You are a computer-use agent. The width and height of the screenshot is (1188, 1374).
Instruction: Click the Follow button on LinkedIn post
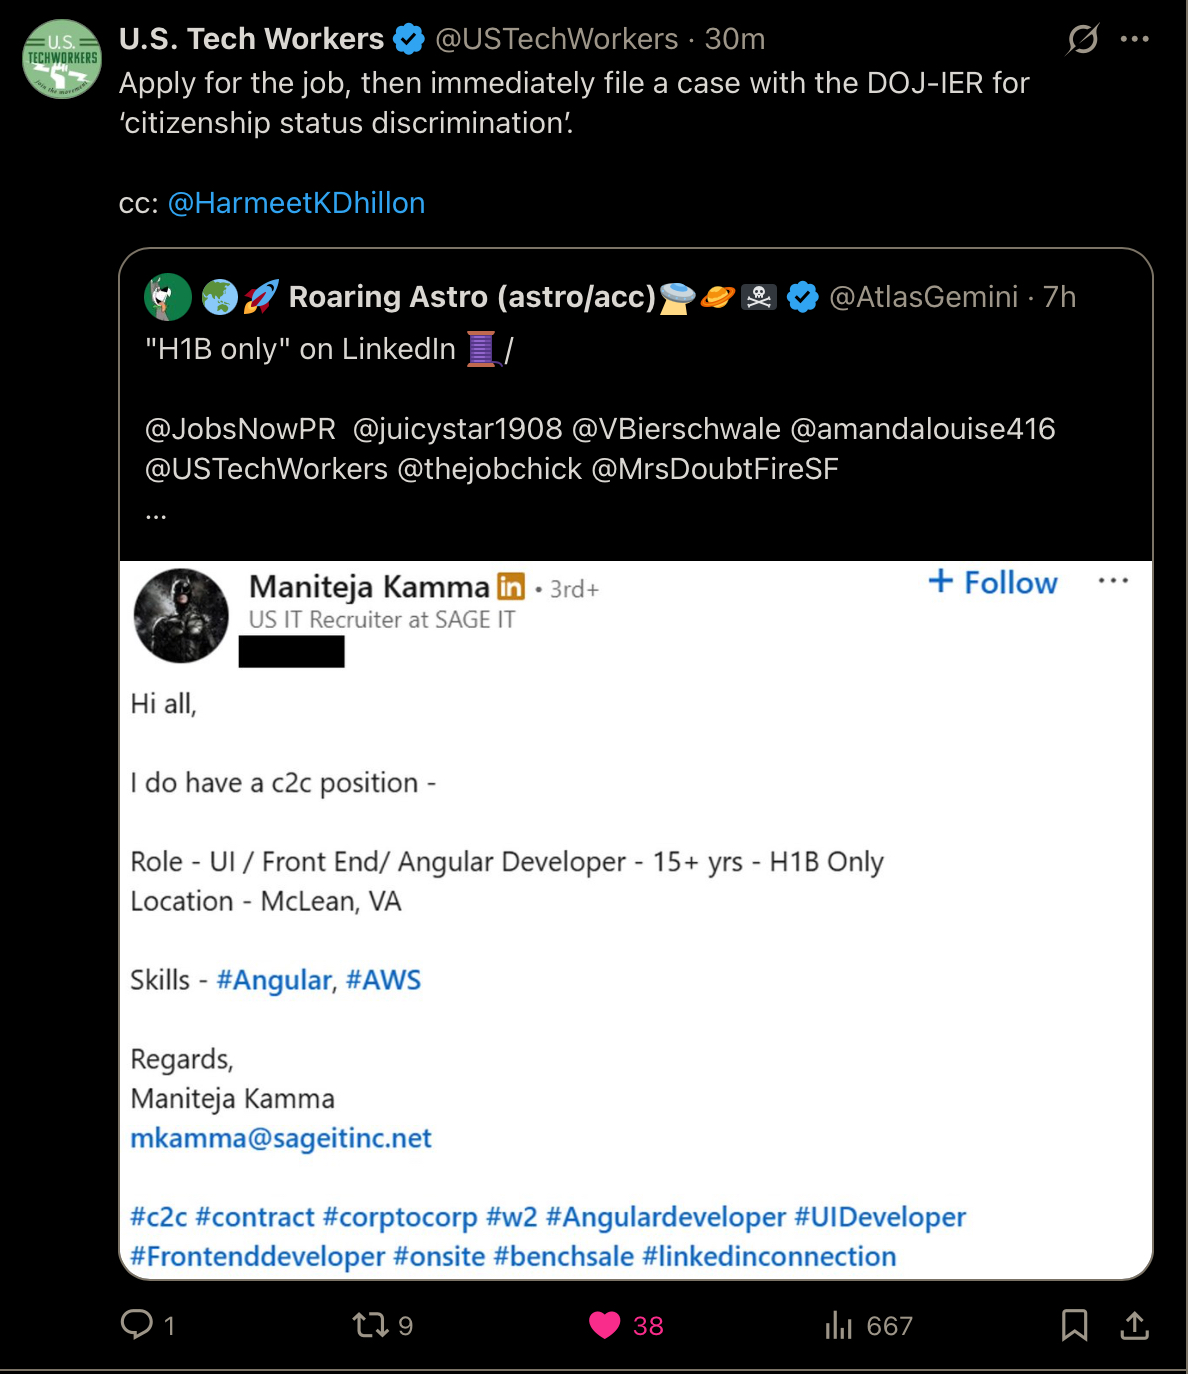coord(992,582)
